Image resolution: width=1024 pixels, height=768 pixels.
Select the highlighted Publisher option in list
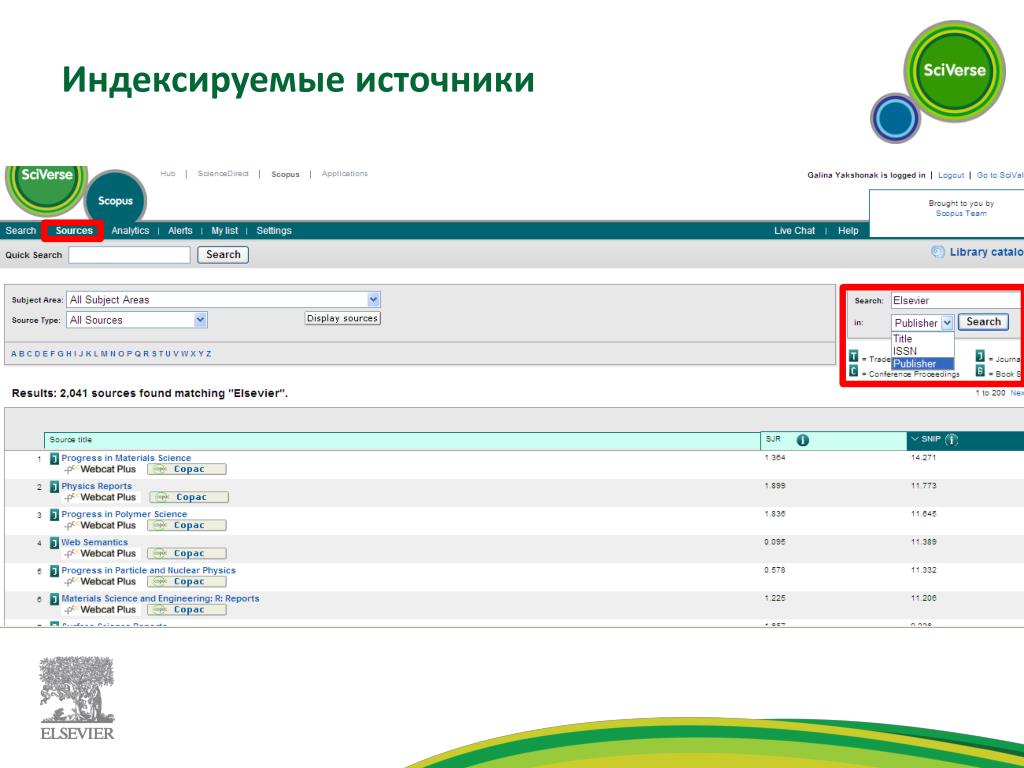click(922, 364)
